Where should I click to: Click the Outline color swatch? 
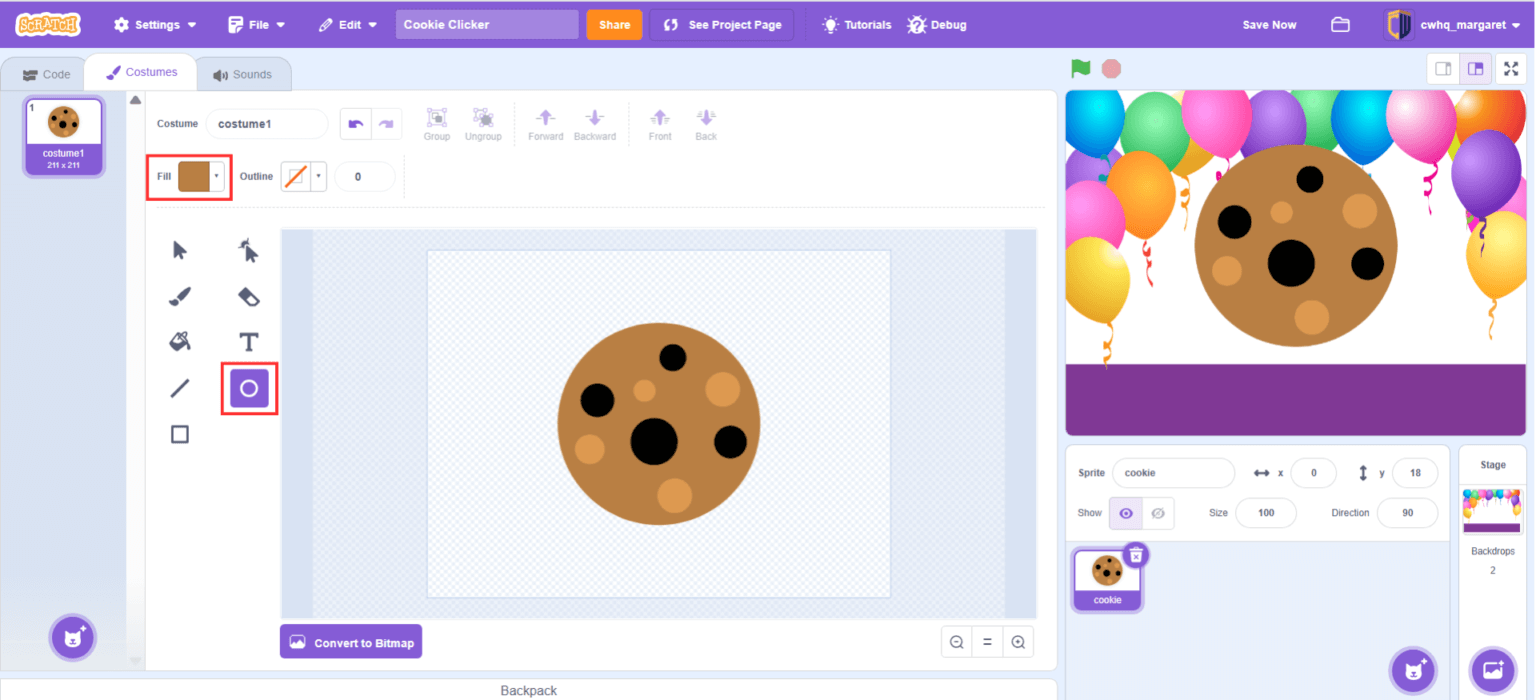coord(297,177)
